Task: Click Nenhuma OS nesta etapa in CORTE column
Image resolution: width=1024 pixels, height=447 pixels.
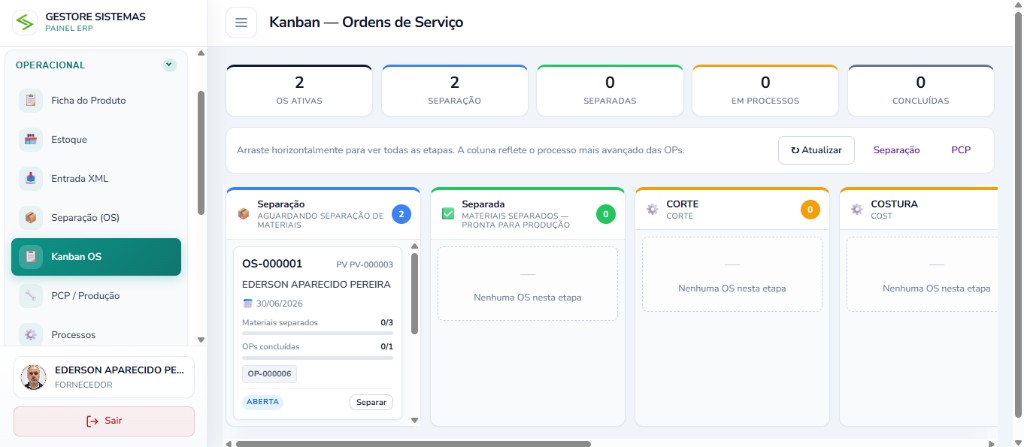Action: tap(732, 288)
